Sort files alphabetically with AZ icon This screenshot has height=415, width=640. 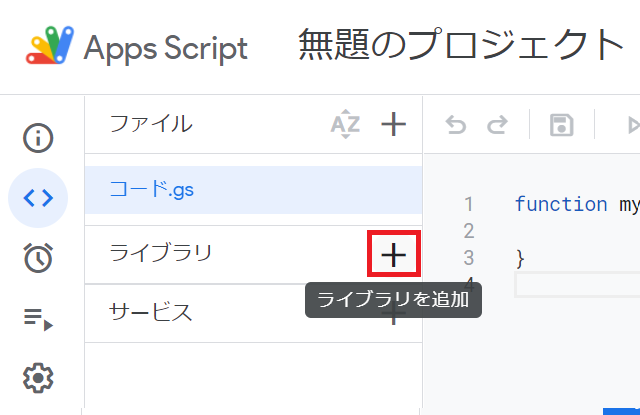(345, 124)
